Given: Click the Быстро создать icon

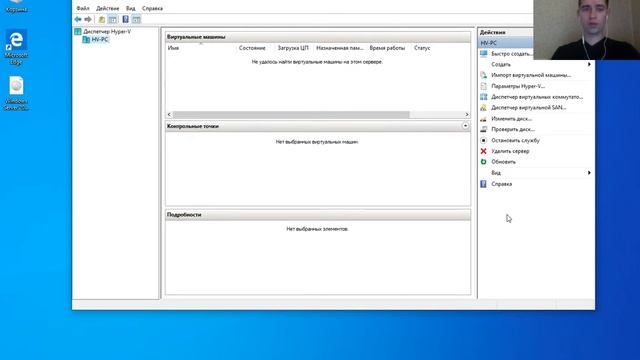Looking at the screenshot, I should click(484, 53).
